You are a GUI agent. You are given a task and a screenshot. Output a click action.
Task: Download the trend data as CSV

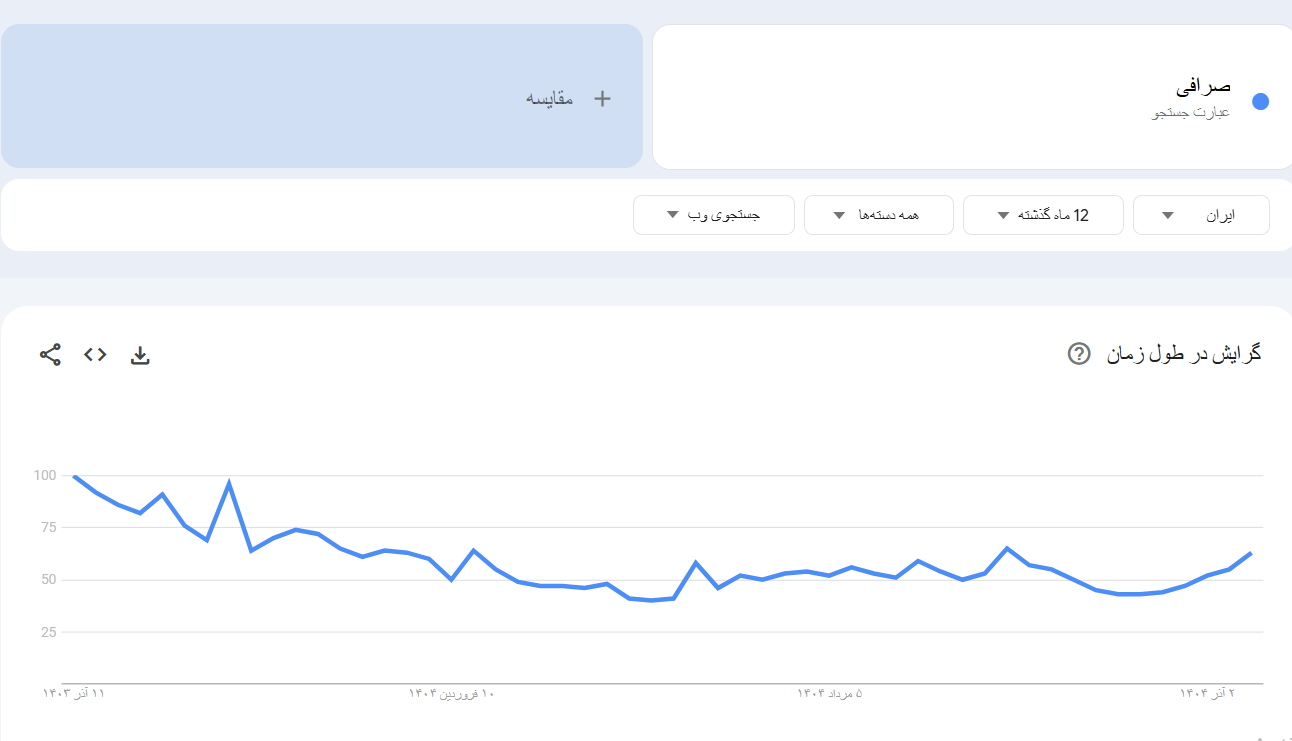pyautogui.click(x=140, y=355)
